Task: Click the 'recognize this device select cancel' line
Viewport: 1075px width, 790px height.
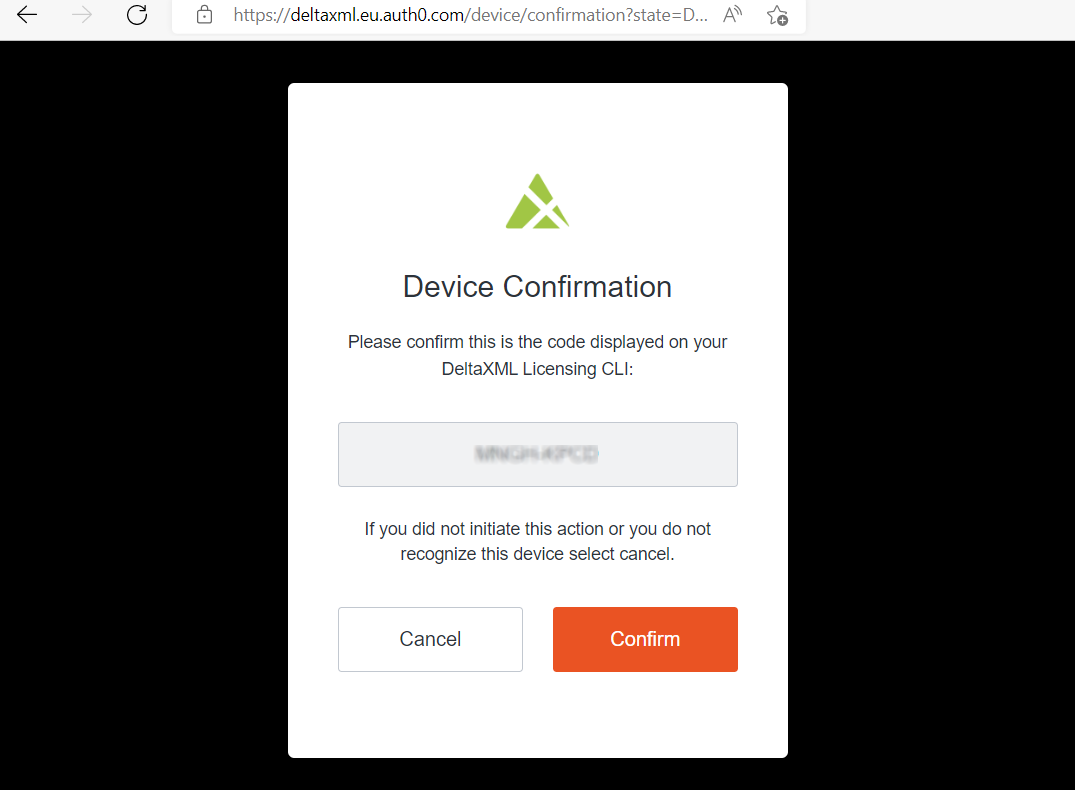Action: click(538, 554)
